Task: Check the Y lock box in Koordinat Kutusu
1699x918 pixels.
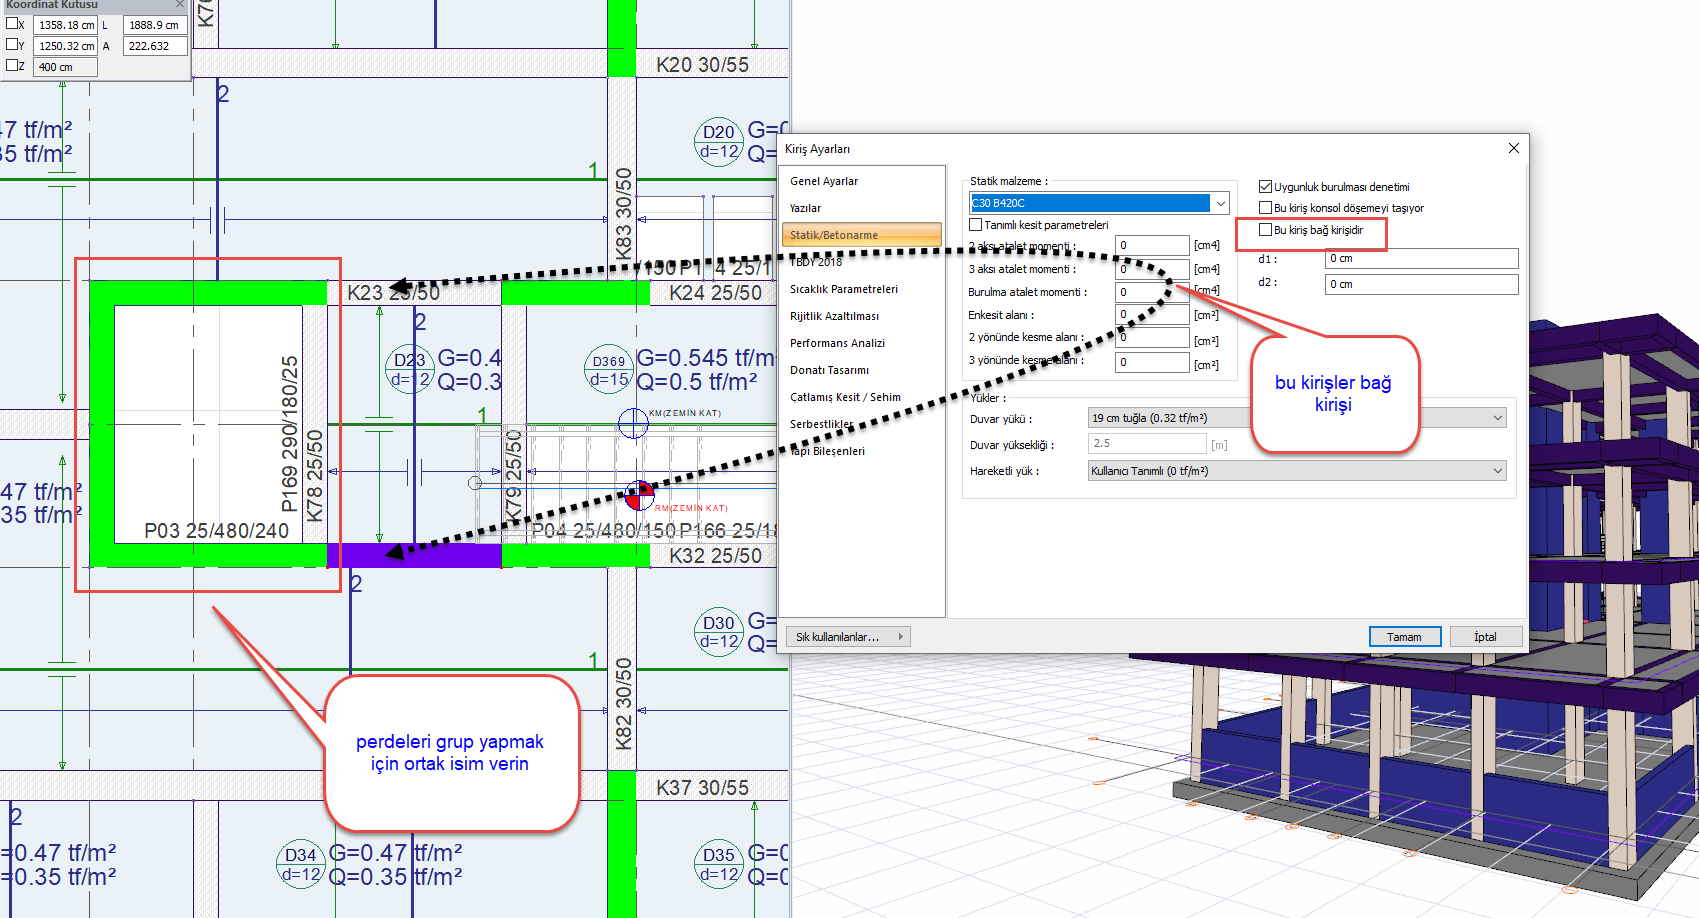Action: click(x=11, y=44)
